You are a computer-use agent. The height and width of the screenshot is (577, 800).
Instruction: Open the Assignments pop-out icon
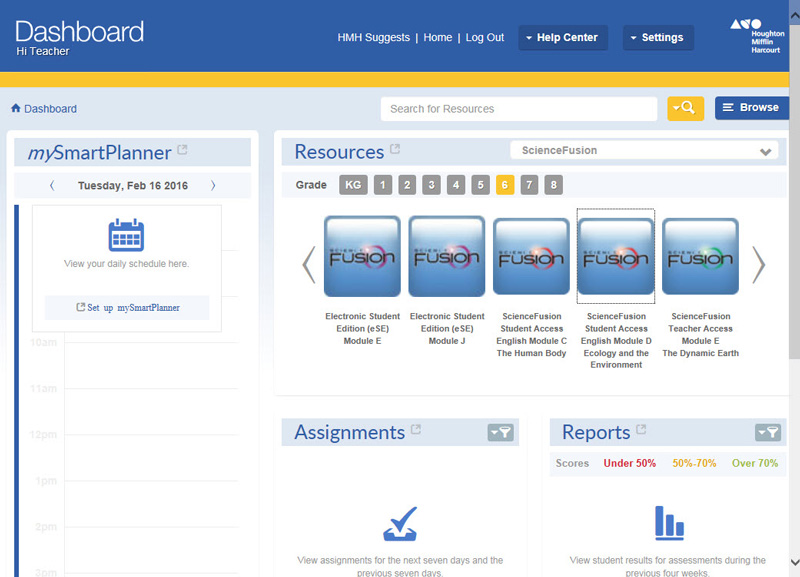(416, 431)
